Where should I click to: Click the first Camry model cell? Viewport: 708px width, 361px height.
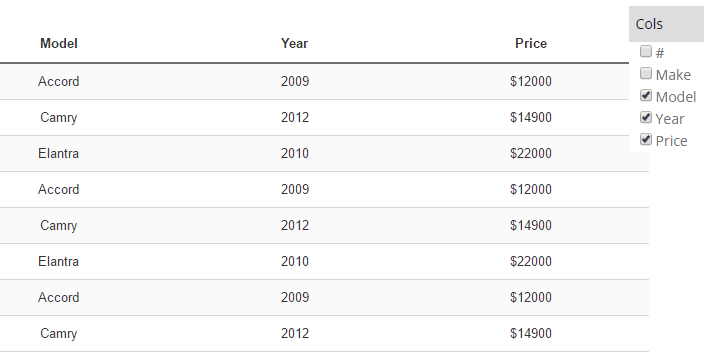click(x=59, y=117)
